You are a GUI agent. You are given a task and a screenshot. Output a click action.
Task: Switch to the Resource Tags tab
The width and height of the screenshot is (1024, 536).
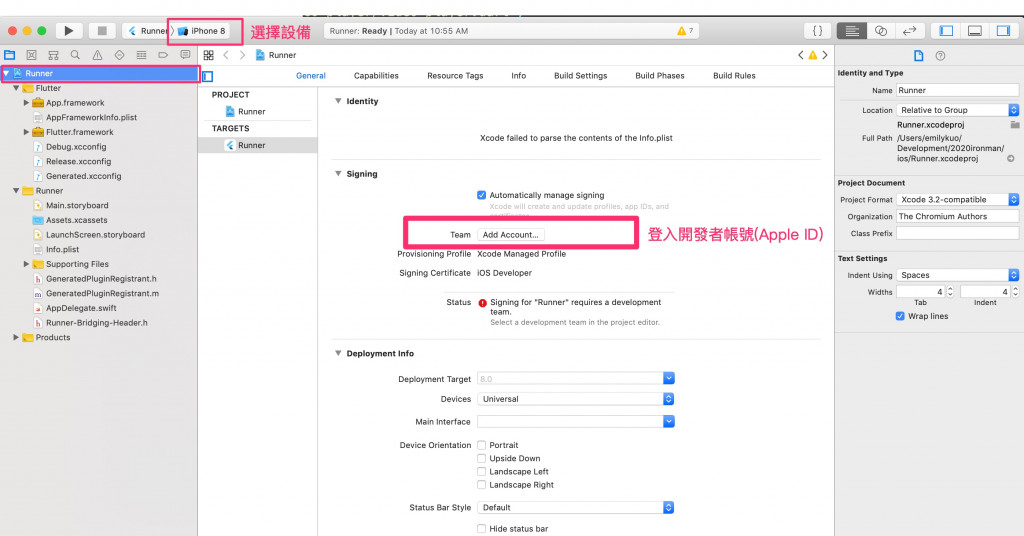(x=455, y=76)
